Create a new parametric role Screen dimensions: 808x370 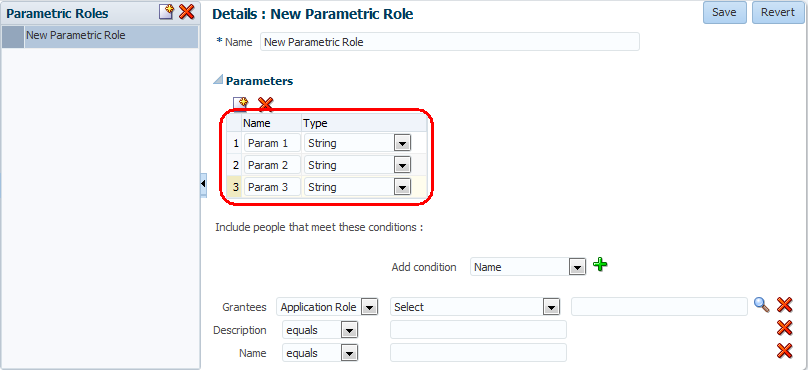[x=166, y=12]
